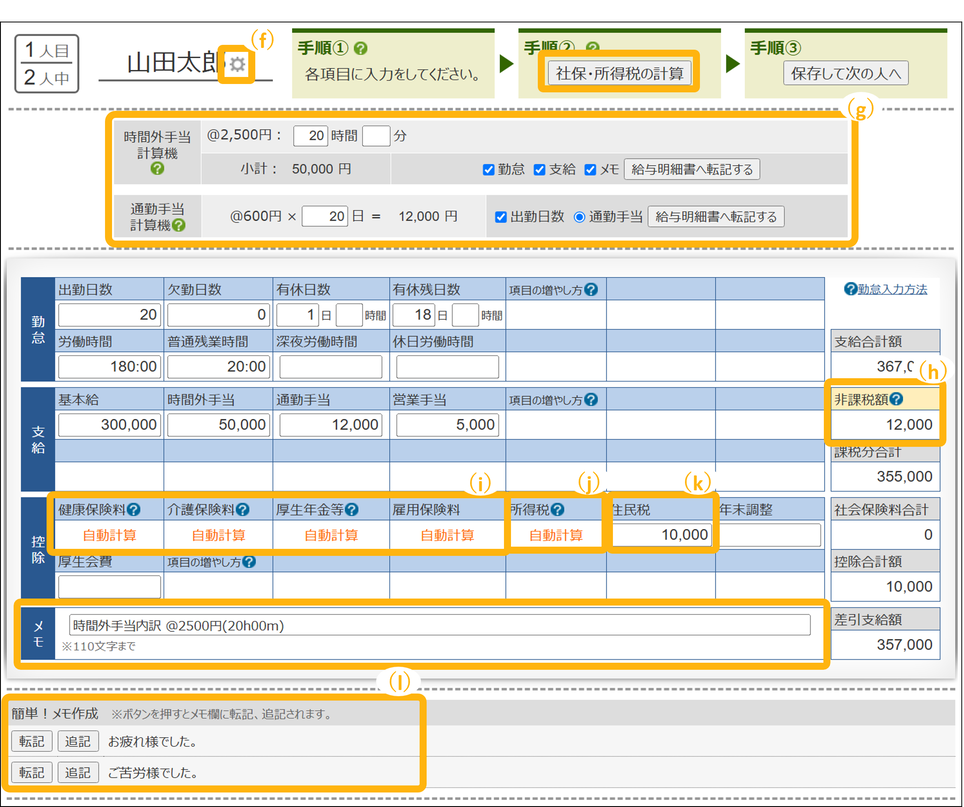This screenshot has height=807, width=964.
Task: Click help icon next to 非課税額
Action: point(896,399)
